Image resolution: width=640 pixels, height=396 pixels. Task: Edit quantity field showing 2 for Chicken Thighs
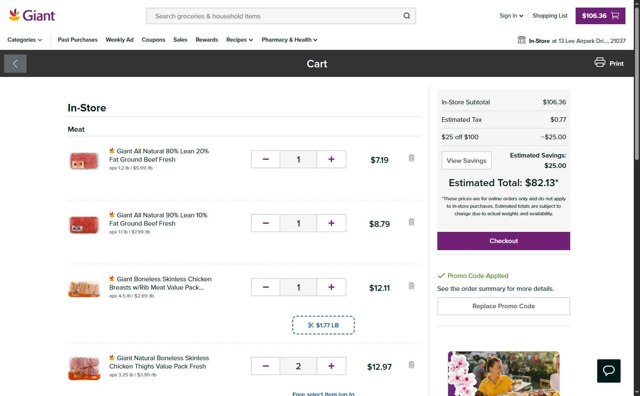coord(298,366)
